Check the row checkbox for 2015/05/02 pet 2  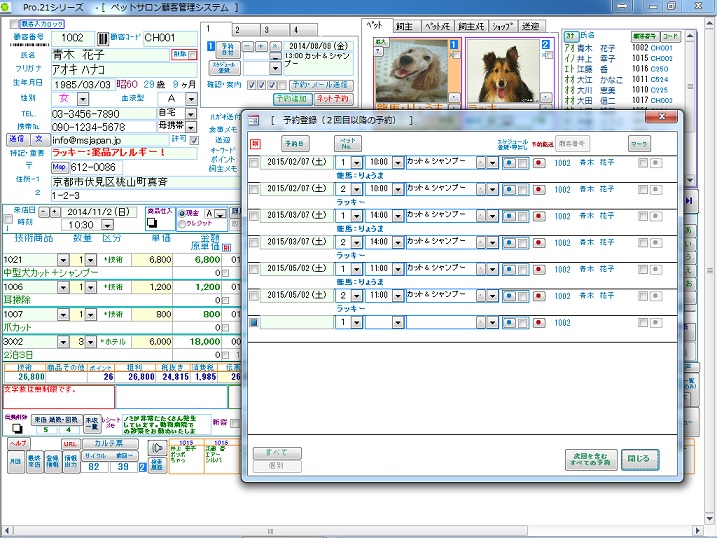tap(254, 296)
